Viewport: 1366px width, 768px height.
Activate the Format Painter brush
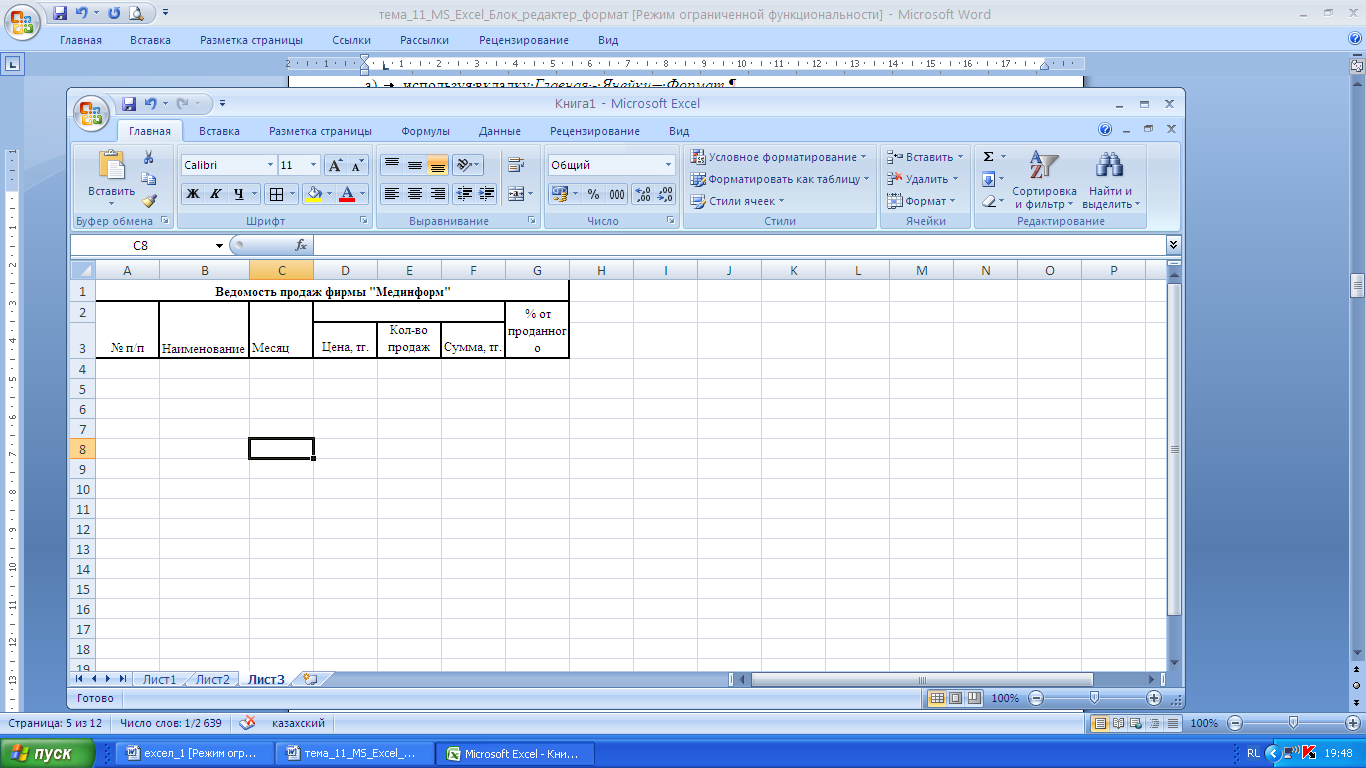coord(149,200)
